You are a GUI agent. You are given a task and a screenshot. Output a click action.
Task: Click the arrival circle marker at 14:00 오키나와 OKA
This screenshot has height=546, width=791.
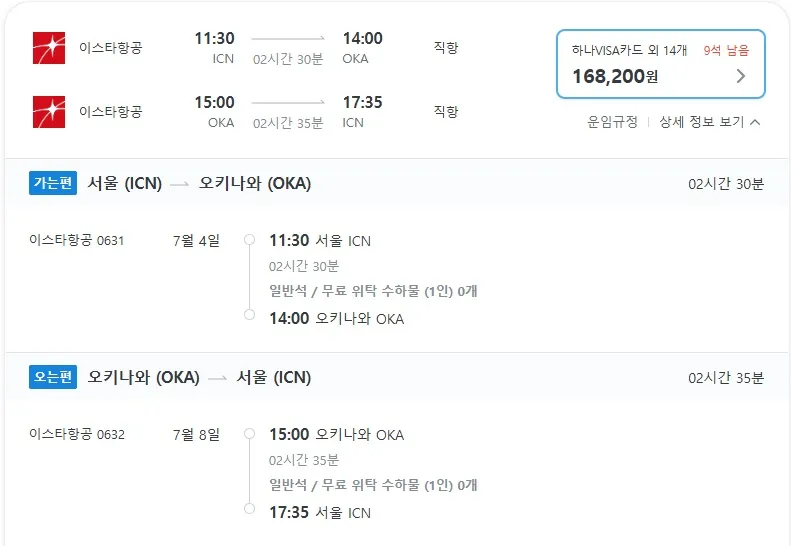(249, 314)
